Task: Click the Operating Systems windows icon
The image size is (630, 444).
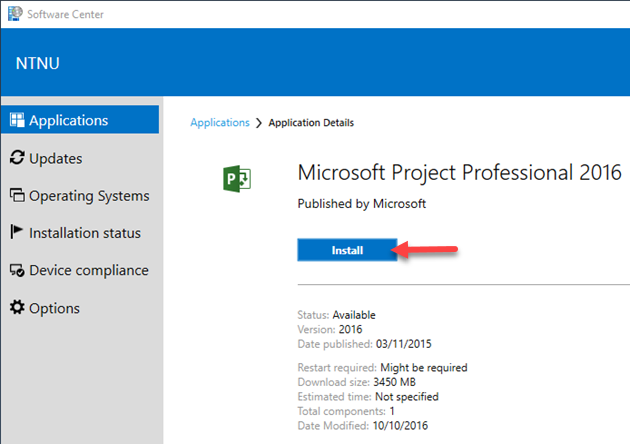Action: pos(17,195)
